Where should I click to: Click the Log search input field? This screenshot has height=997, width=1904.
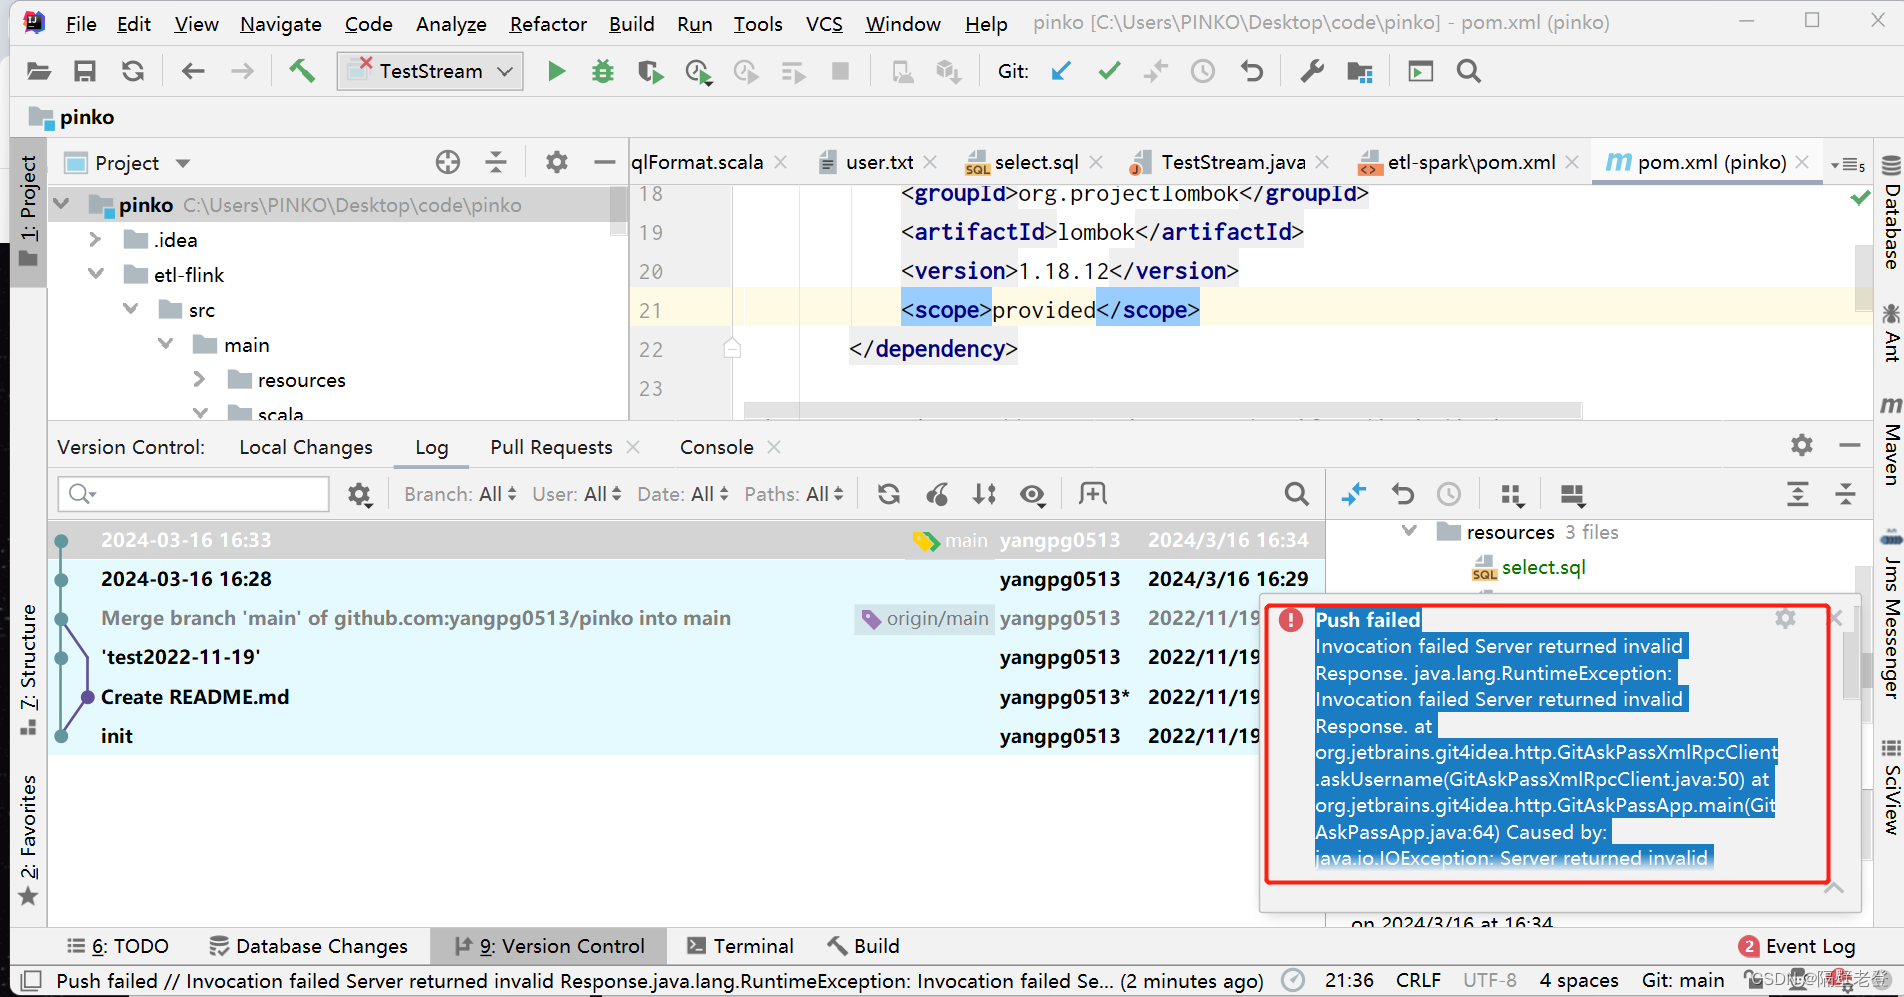(x=194, y=494)
